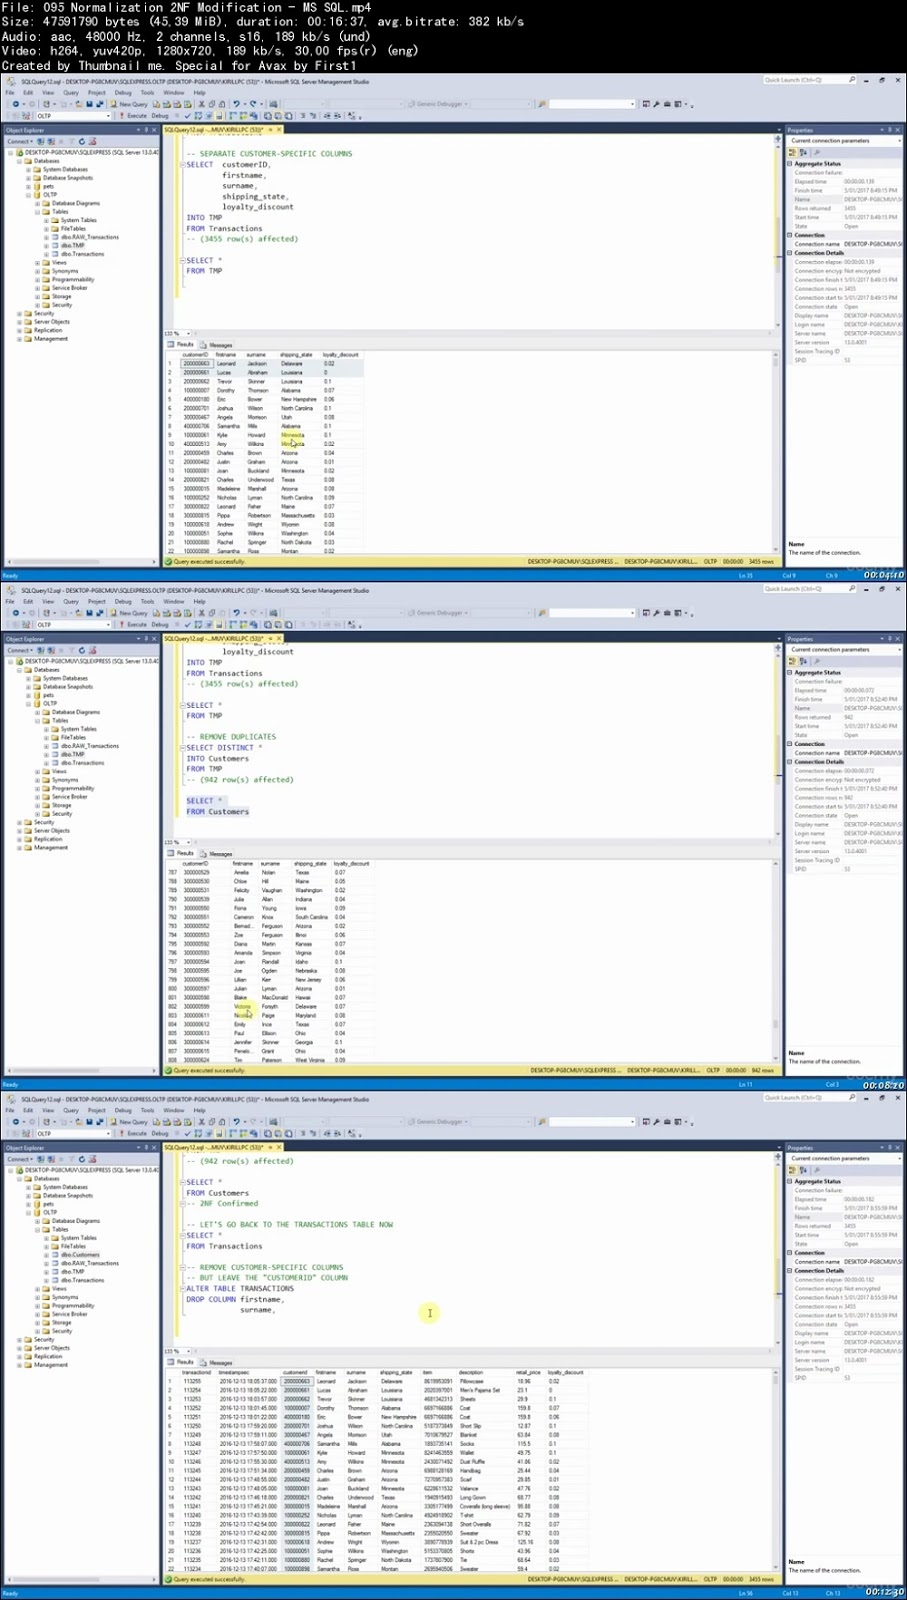Click the Undo icon in the bottom screenshot's toolbar
Viewport: 907px width, 1600px height.
coord(237,1122)
